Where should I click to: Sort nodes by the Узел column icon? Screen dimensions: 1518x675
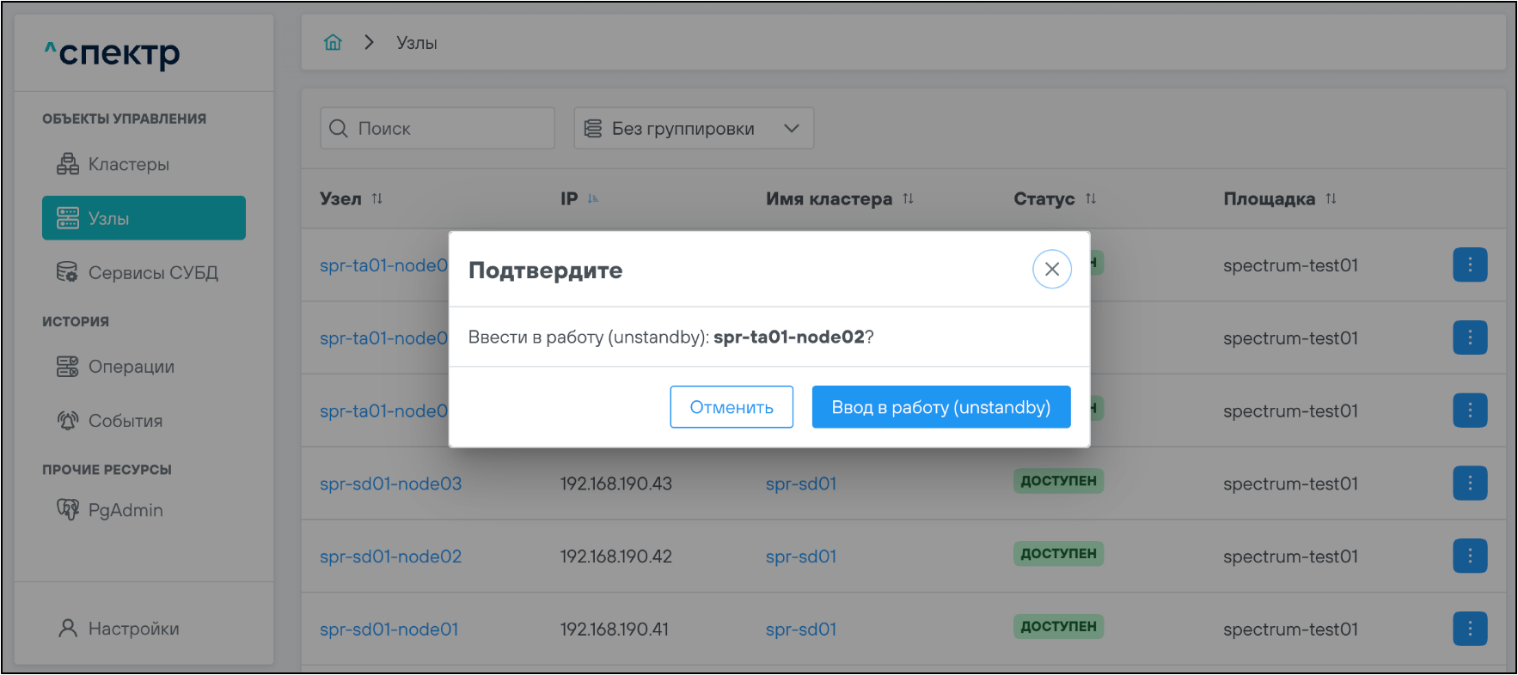377,199
